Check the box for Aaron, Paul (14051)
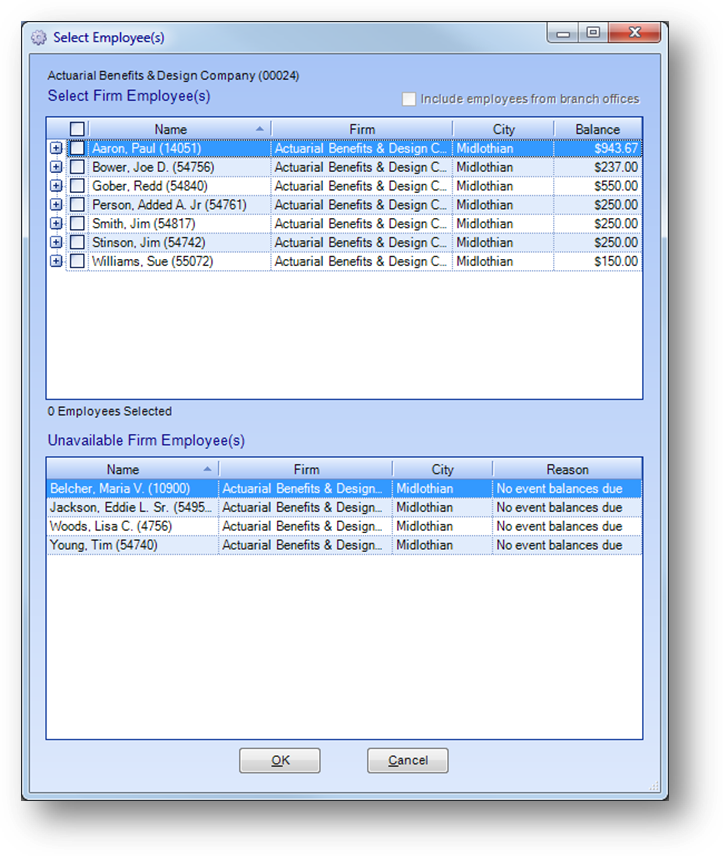The width and height of the screenshot is (723, 856). pos(77,148)
